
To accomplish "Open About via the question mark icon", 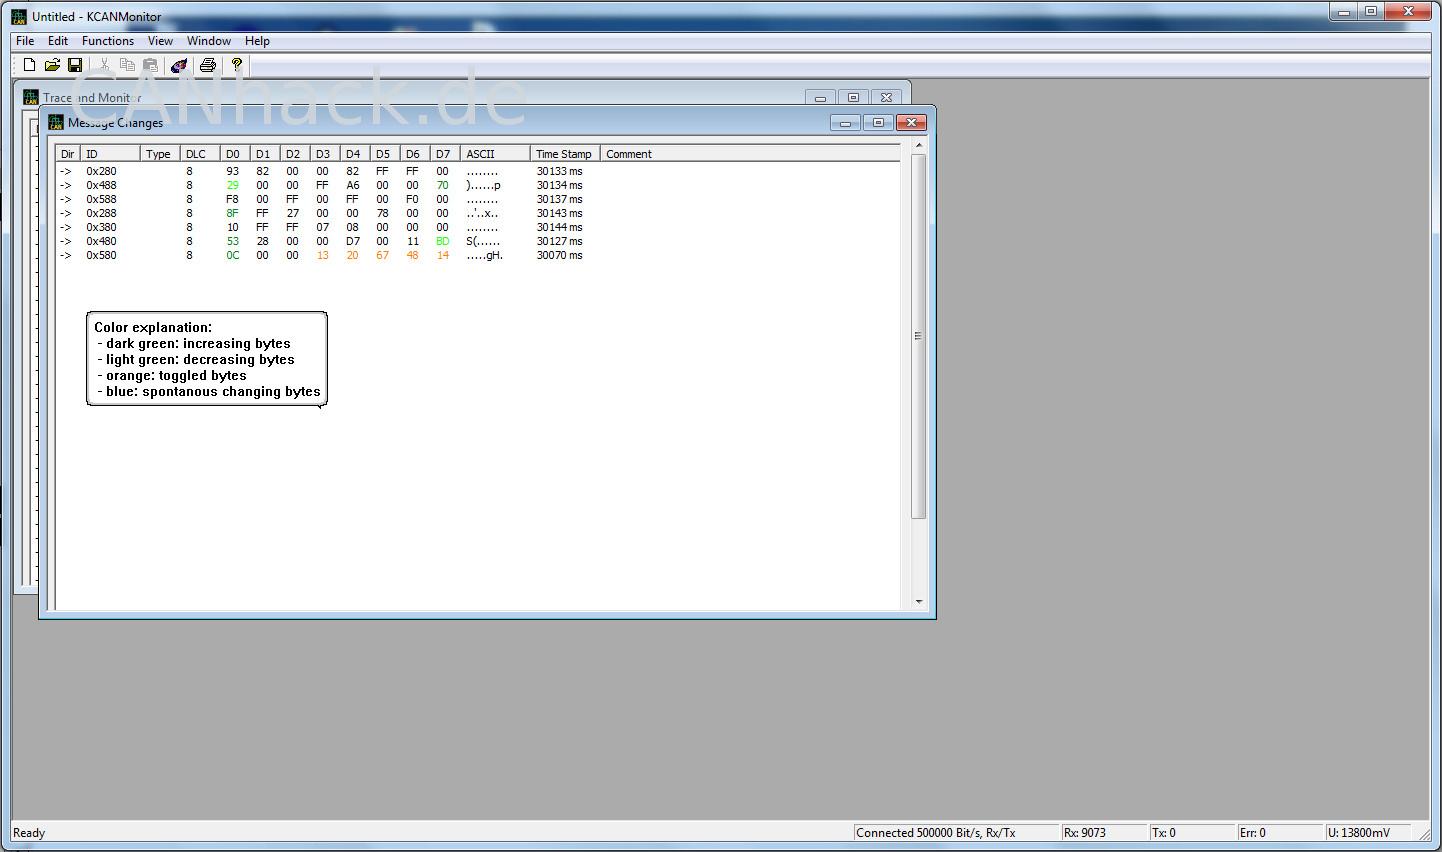I will 237,65.
